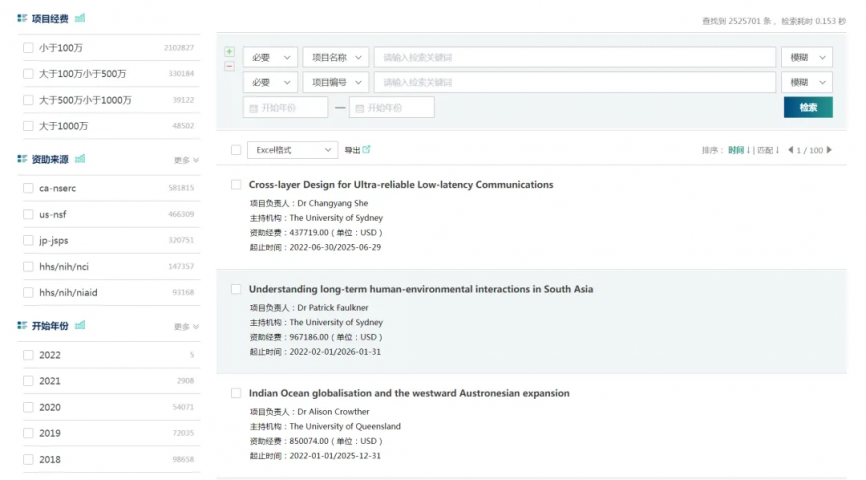Screen dimensions: 866x480
Task: Sort results by 时间
Action: (739, 150)
